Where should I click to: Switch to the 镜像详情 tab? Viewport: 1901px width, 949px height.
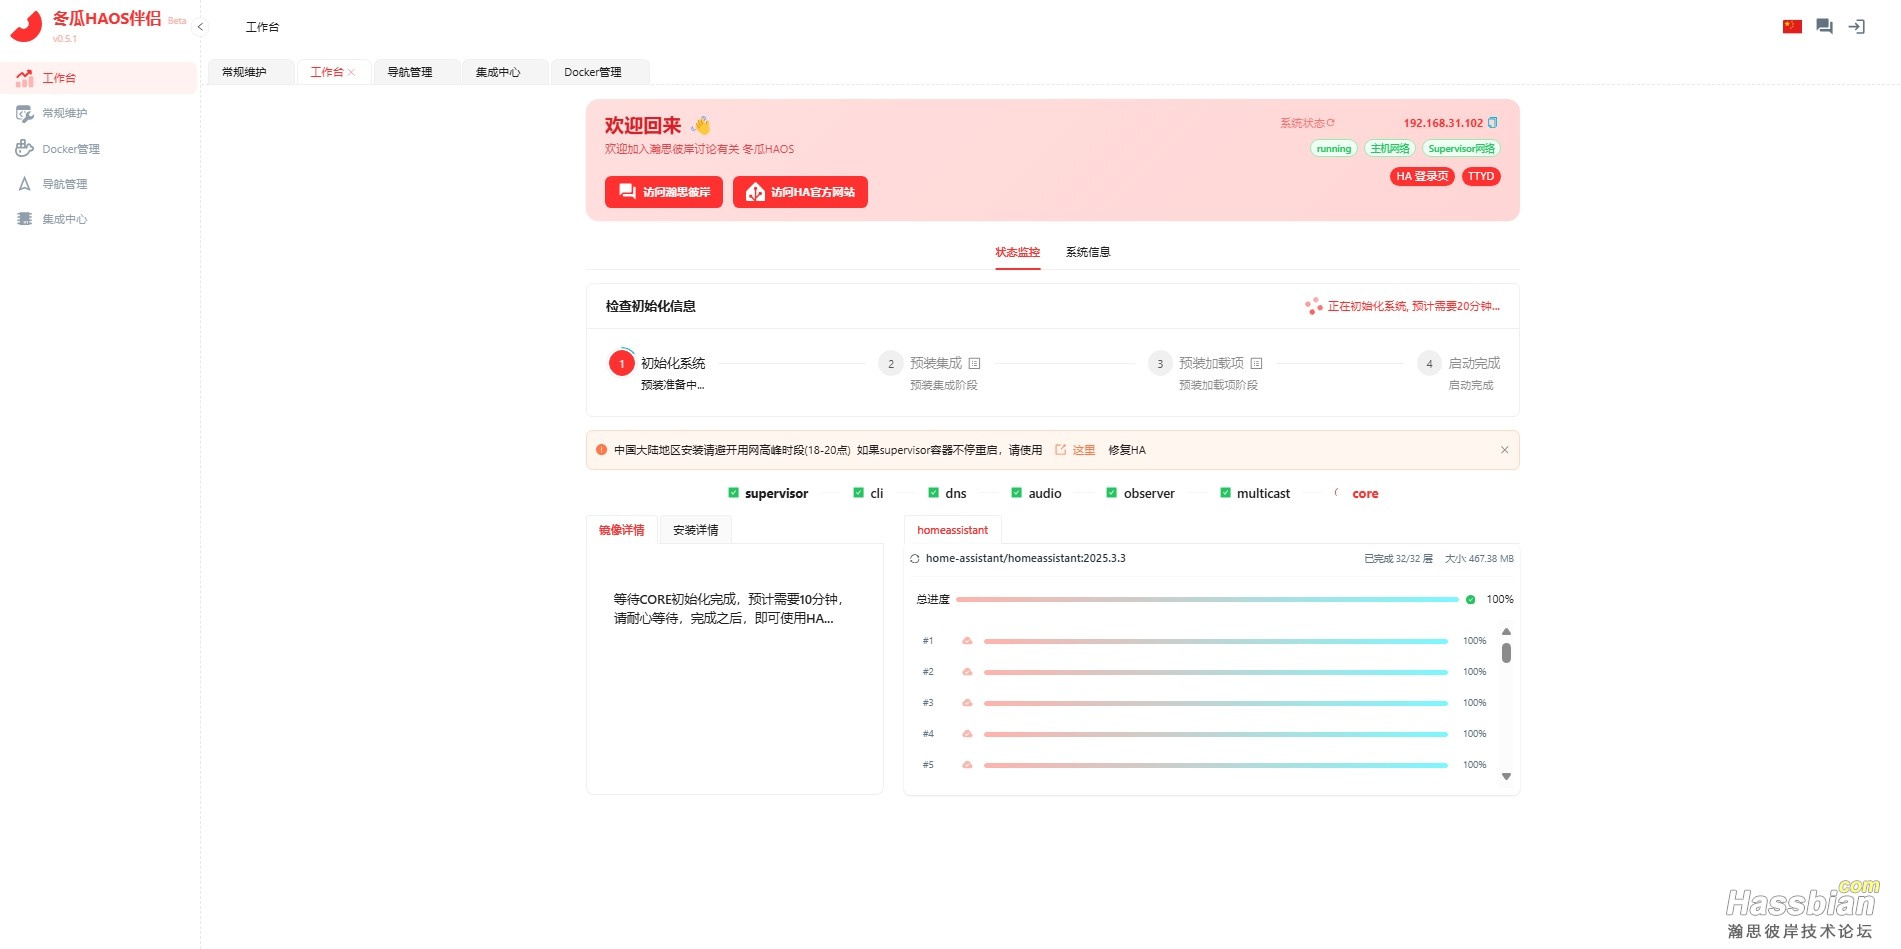[x=621, y=530]
